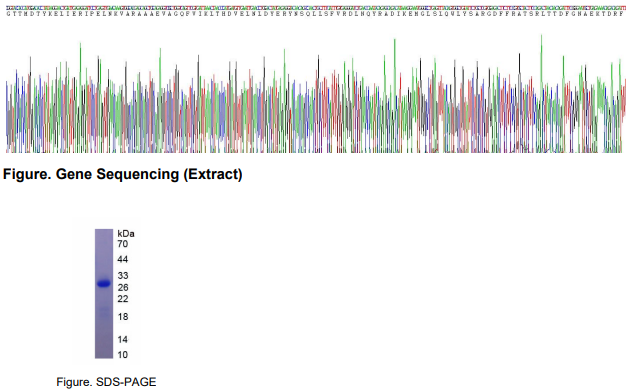Click the faint band near 18 kDa
The height and width of the screenshot is (390, 637).
click(x=104, y=311)
